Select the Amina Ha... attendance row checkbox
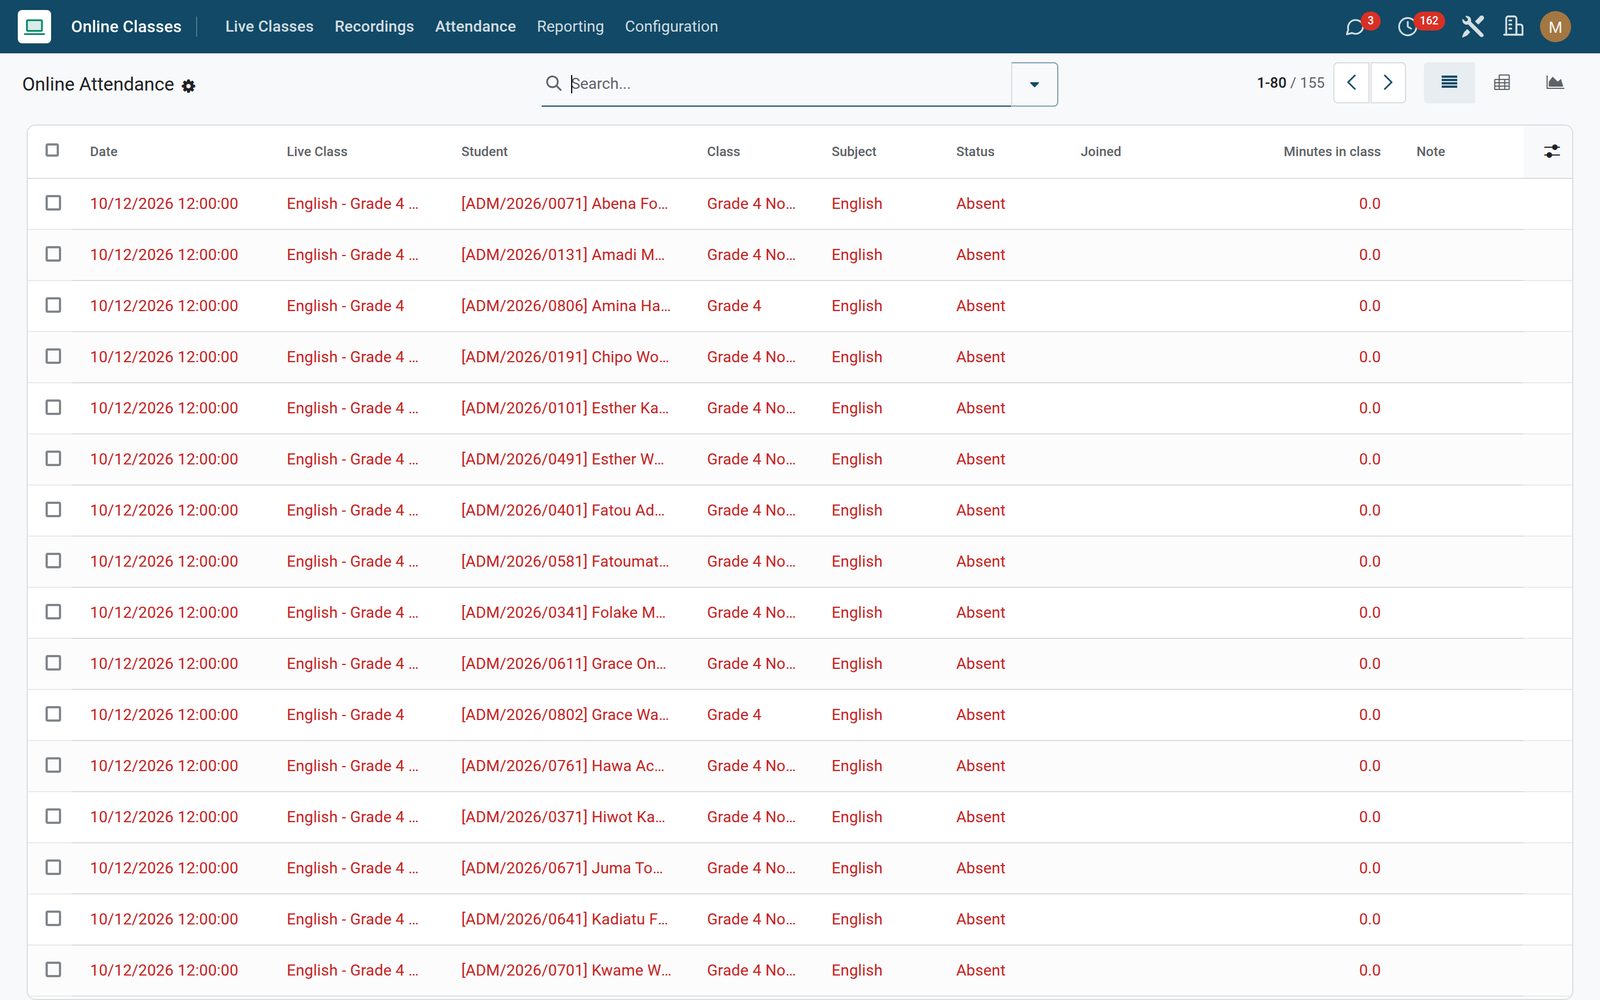This screenshot has height=1000, width=1600. pyautogui.click(x=53, y=305)
